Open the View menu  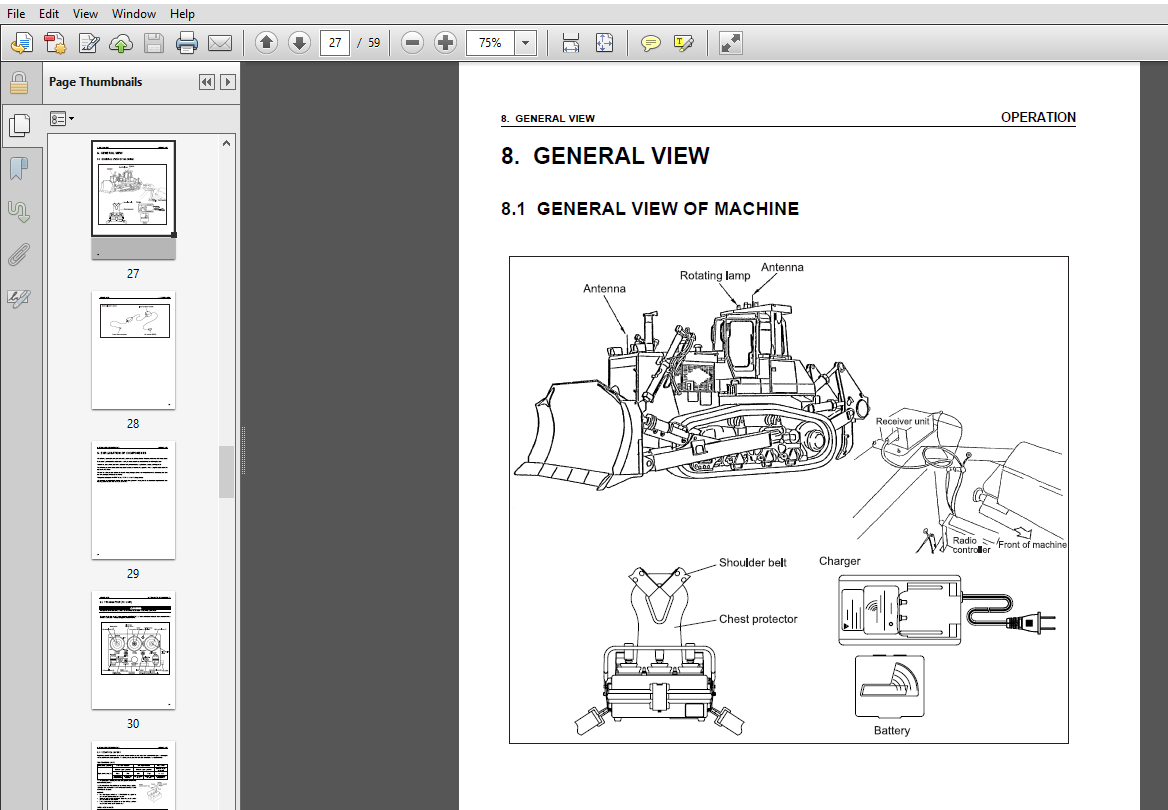click(x=85, y=13)
